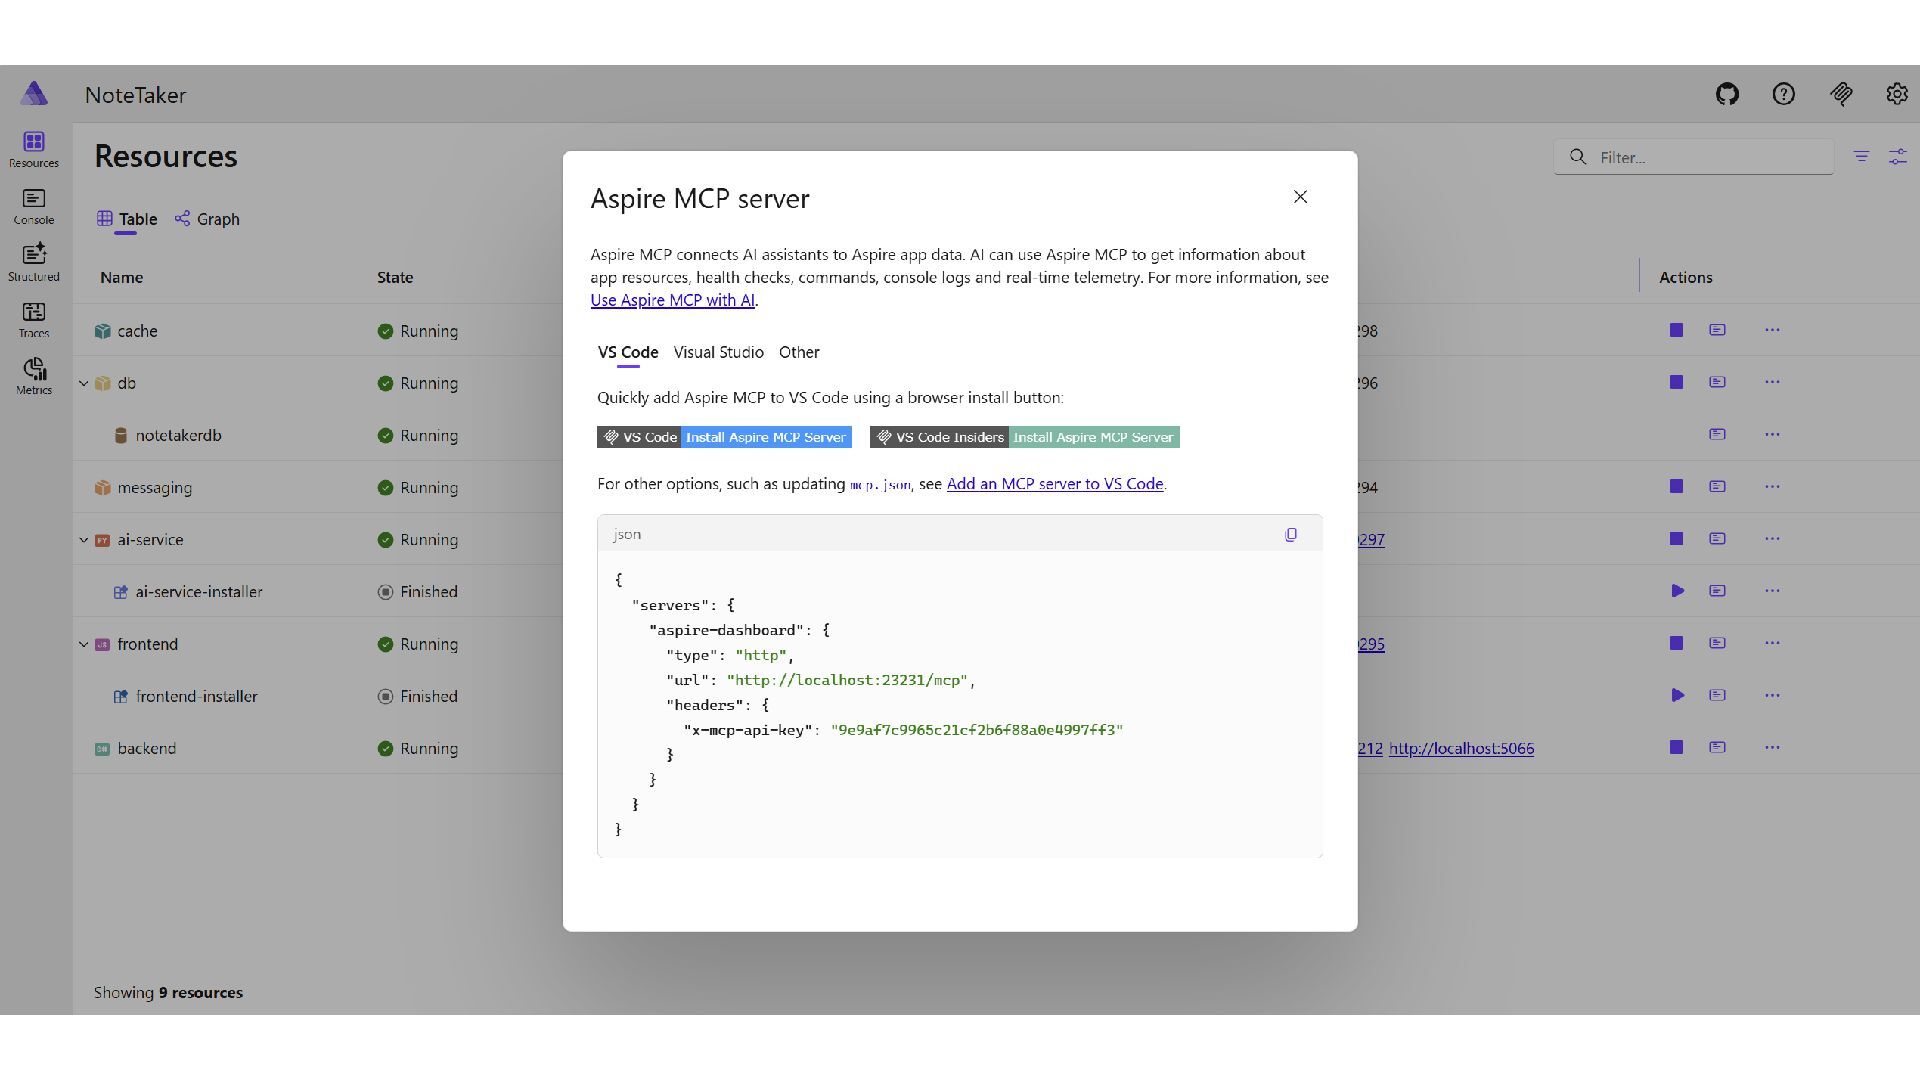Start the frontend-installer resource
1920x1080 pixels.
click(1677, 695)
